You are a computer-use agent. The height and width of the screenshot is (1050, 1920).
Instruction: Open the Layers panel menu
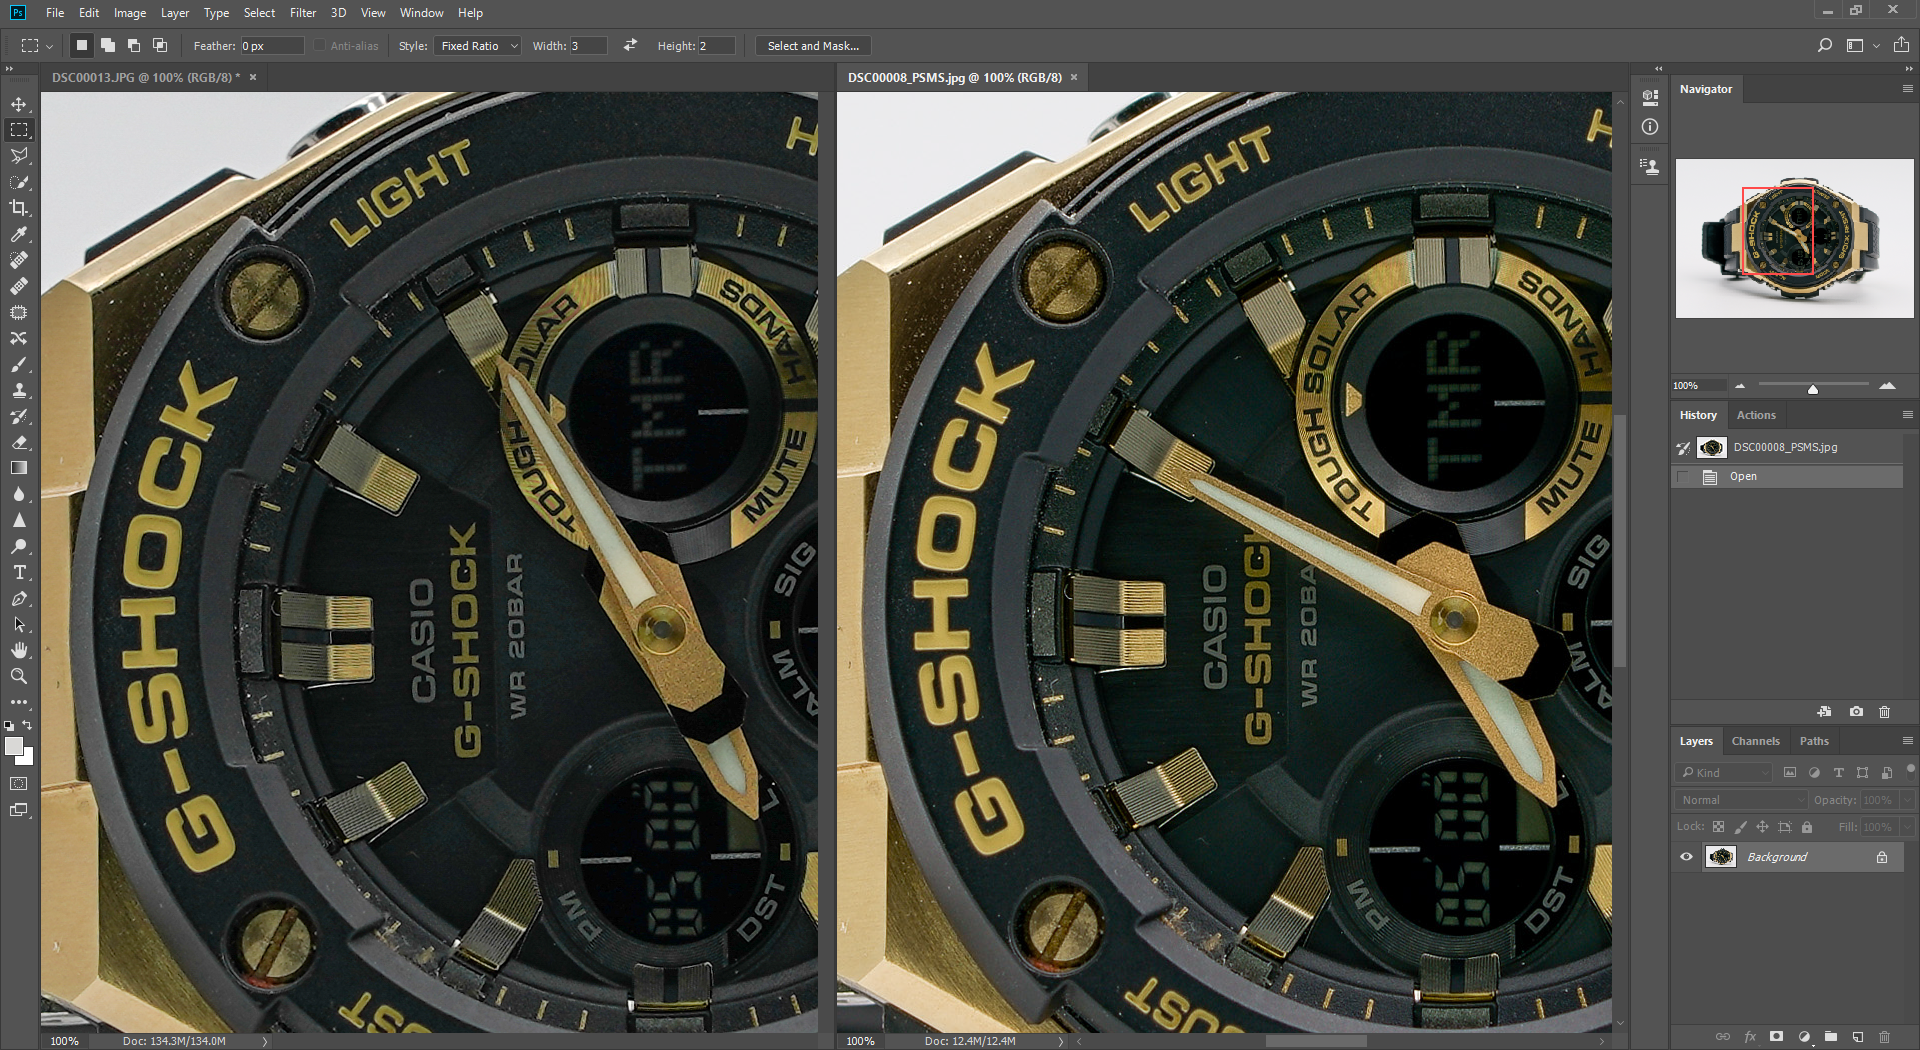(x=1907, y=741)
